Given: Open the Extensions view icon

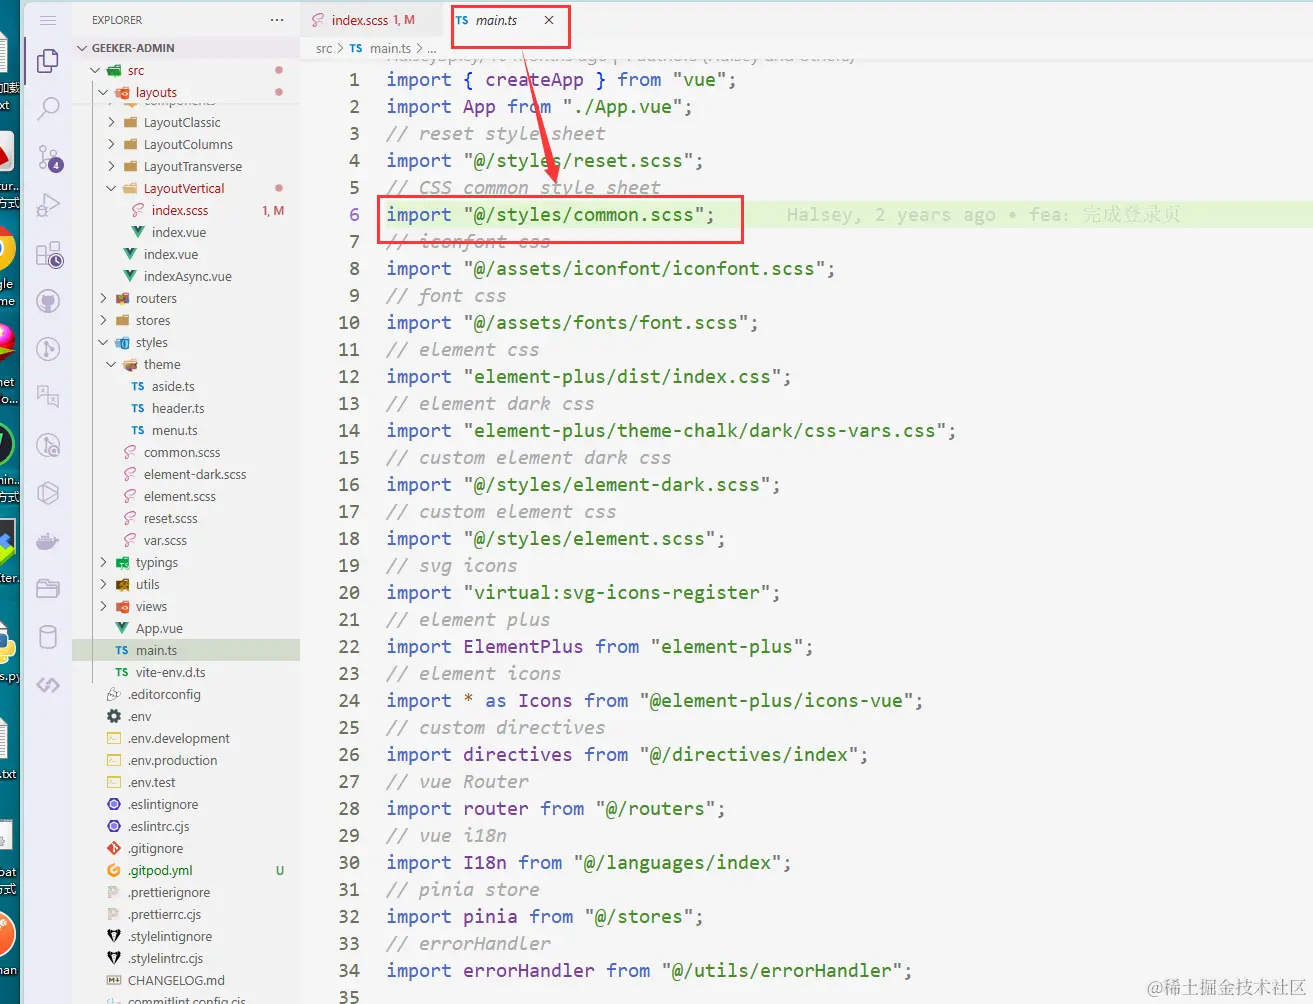Looking at the screenshot, I should click(x=49, y=254).
